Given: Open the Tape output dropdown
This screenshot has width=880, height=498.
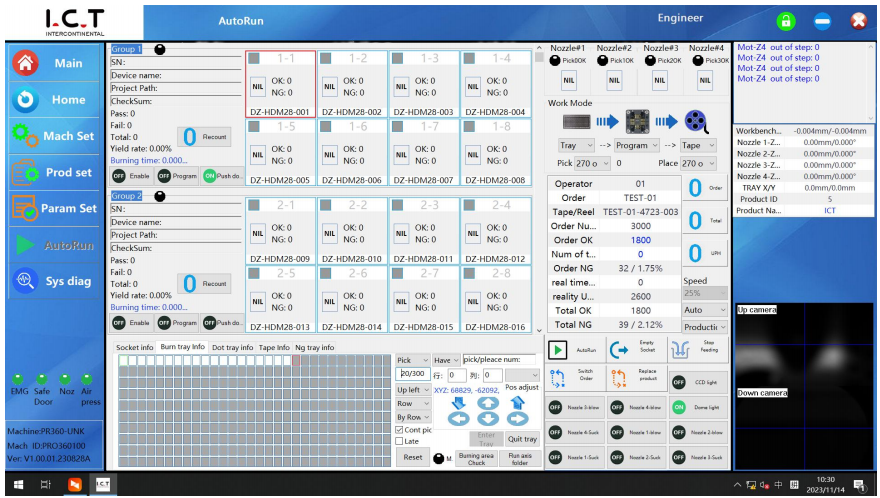Looking at the screenshot, I should (x=698, y=145).
